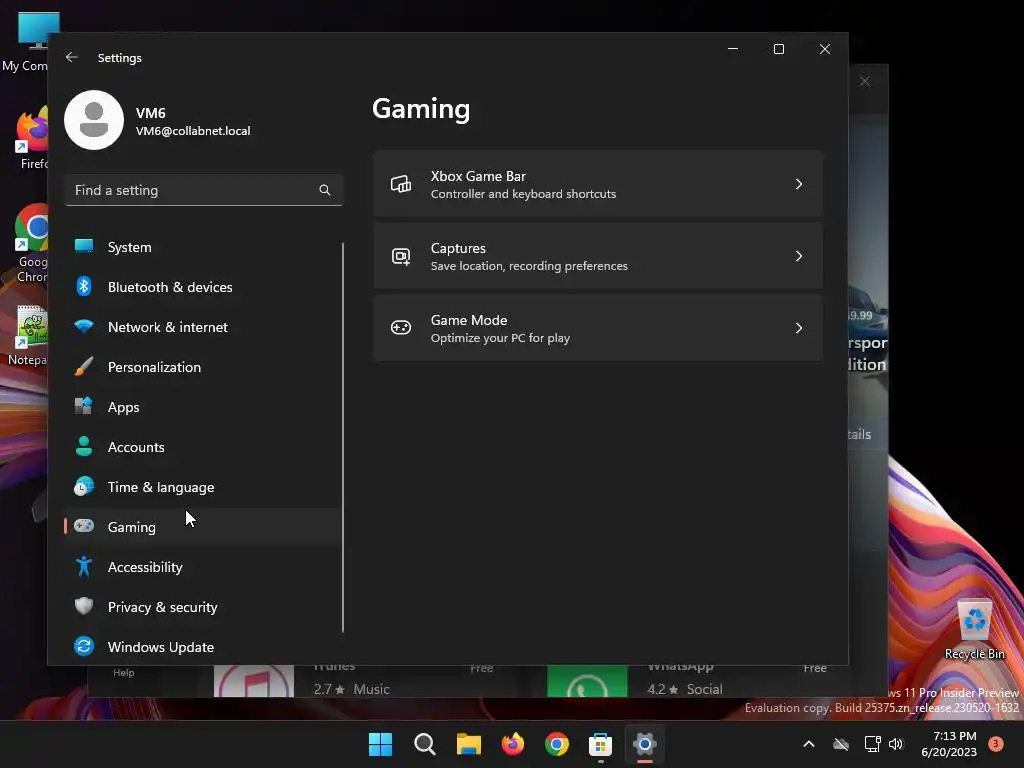Click the taskbar clock showing 7:13 PM
1024x768 pixels.
tap(949, 744)
